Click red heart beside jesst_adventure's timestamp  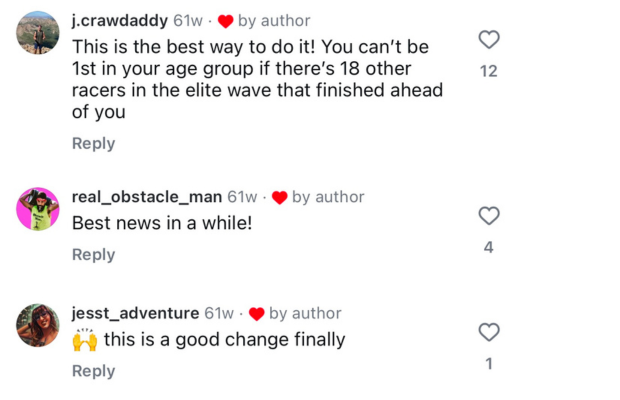(257, 314)
